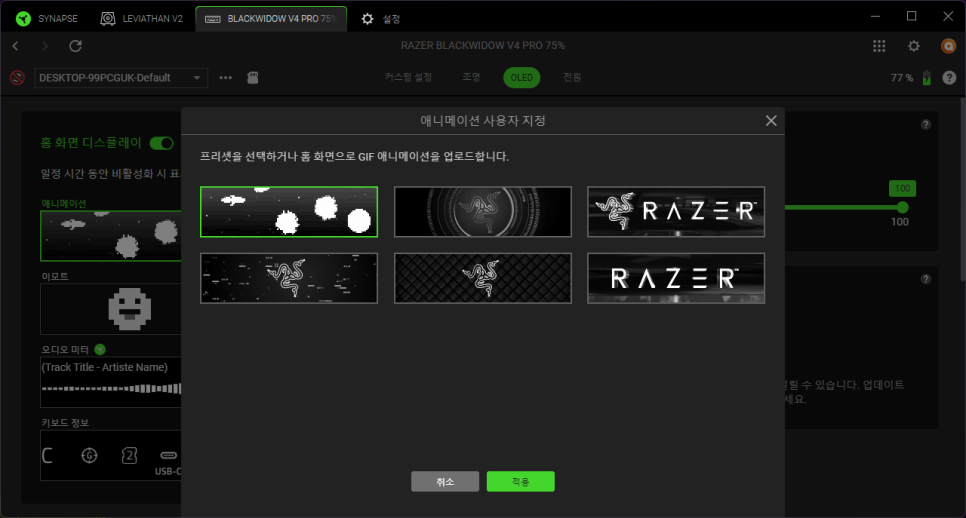Open the orange user account avatar
The width and height of the screenshot is (966, 518).
pos(949,46)
